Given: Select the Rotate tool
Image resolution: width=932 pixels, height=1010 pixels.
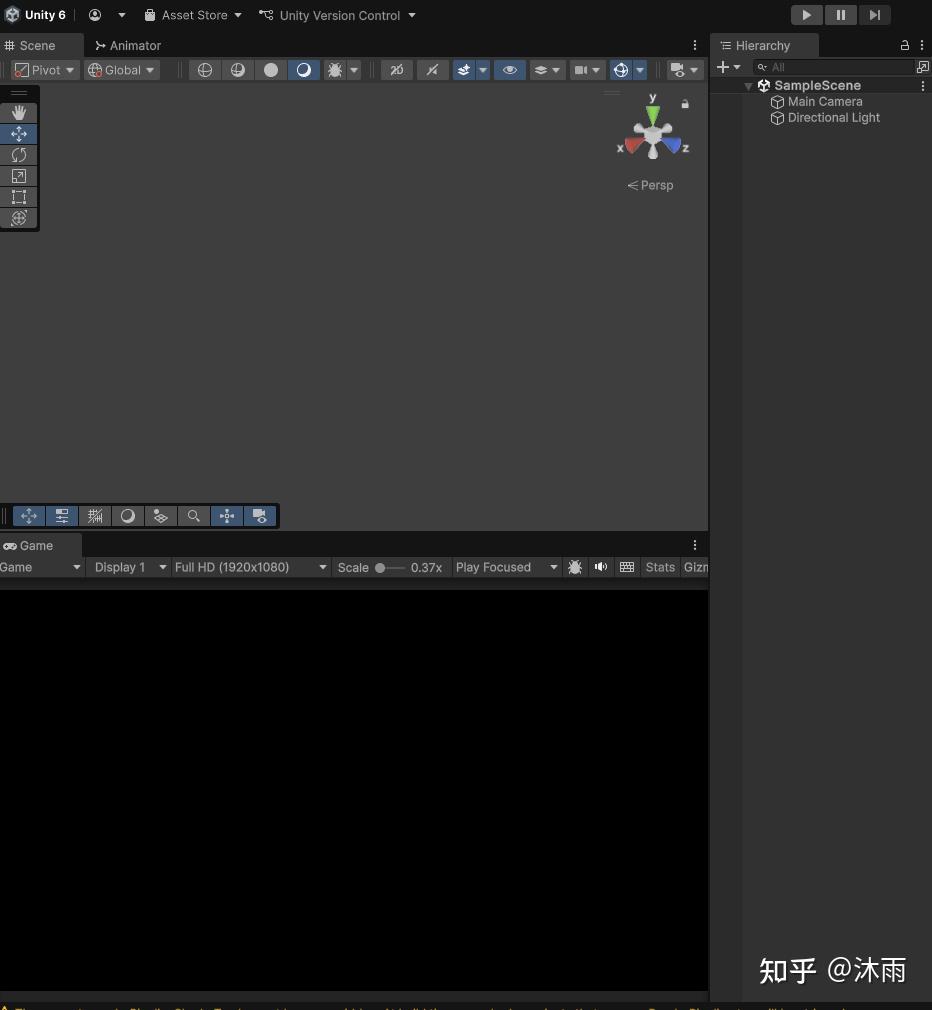Looking at the screenshot, I should [19, 155].
